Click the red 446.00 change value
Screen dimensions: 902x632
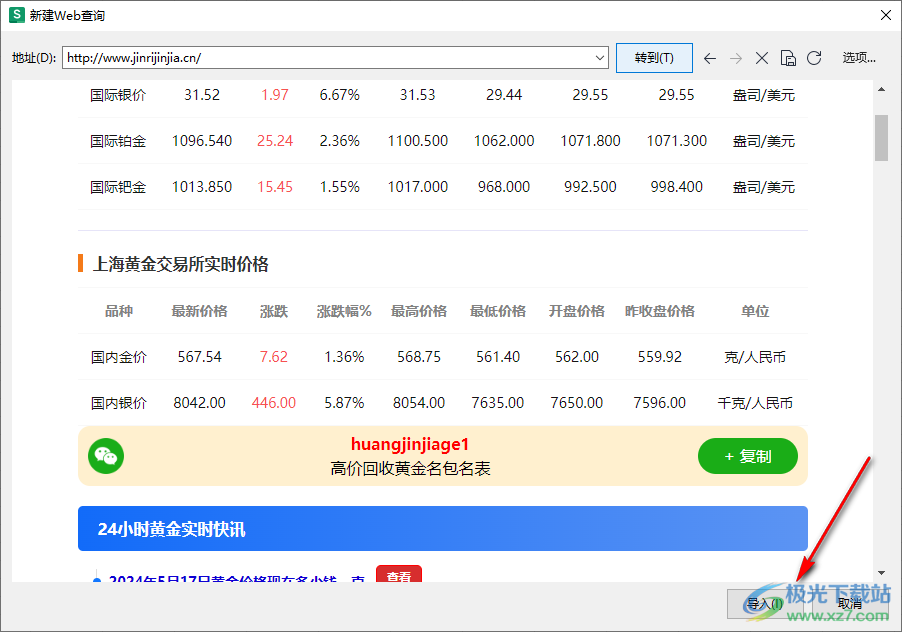point(273,403)
